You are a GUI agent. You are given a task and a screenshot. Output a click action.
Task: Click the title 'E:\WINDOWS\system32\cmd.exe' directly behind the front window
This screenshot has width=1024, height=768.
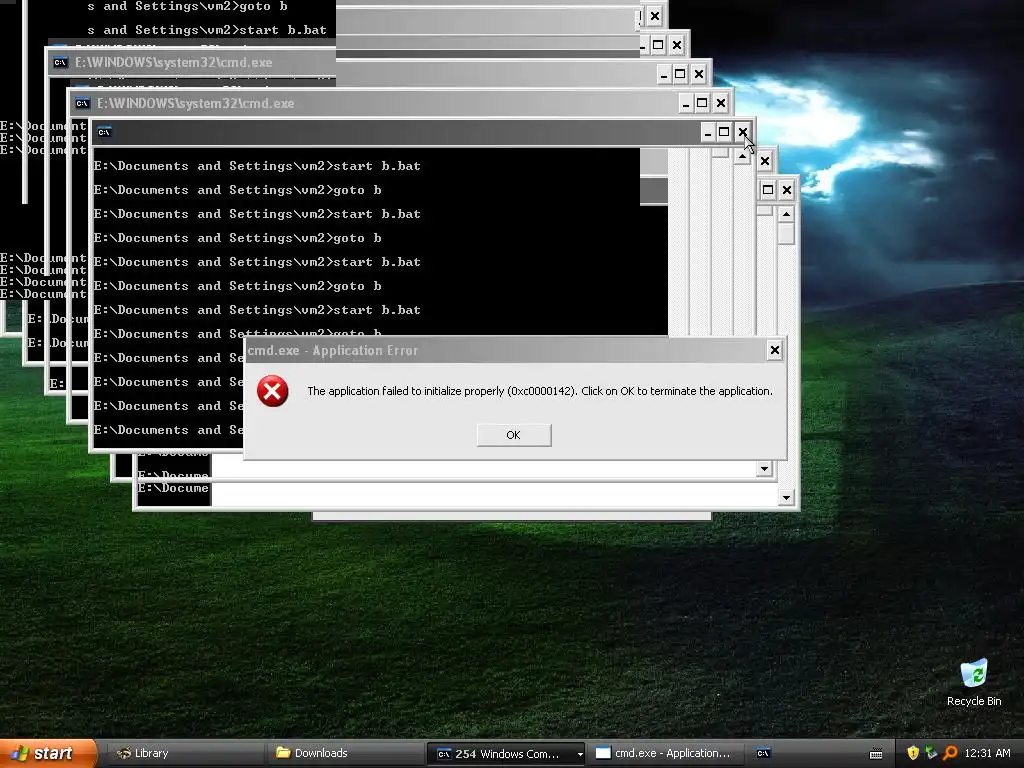(x=195, y=103)
